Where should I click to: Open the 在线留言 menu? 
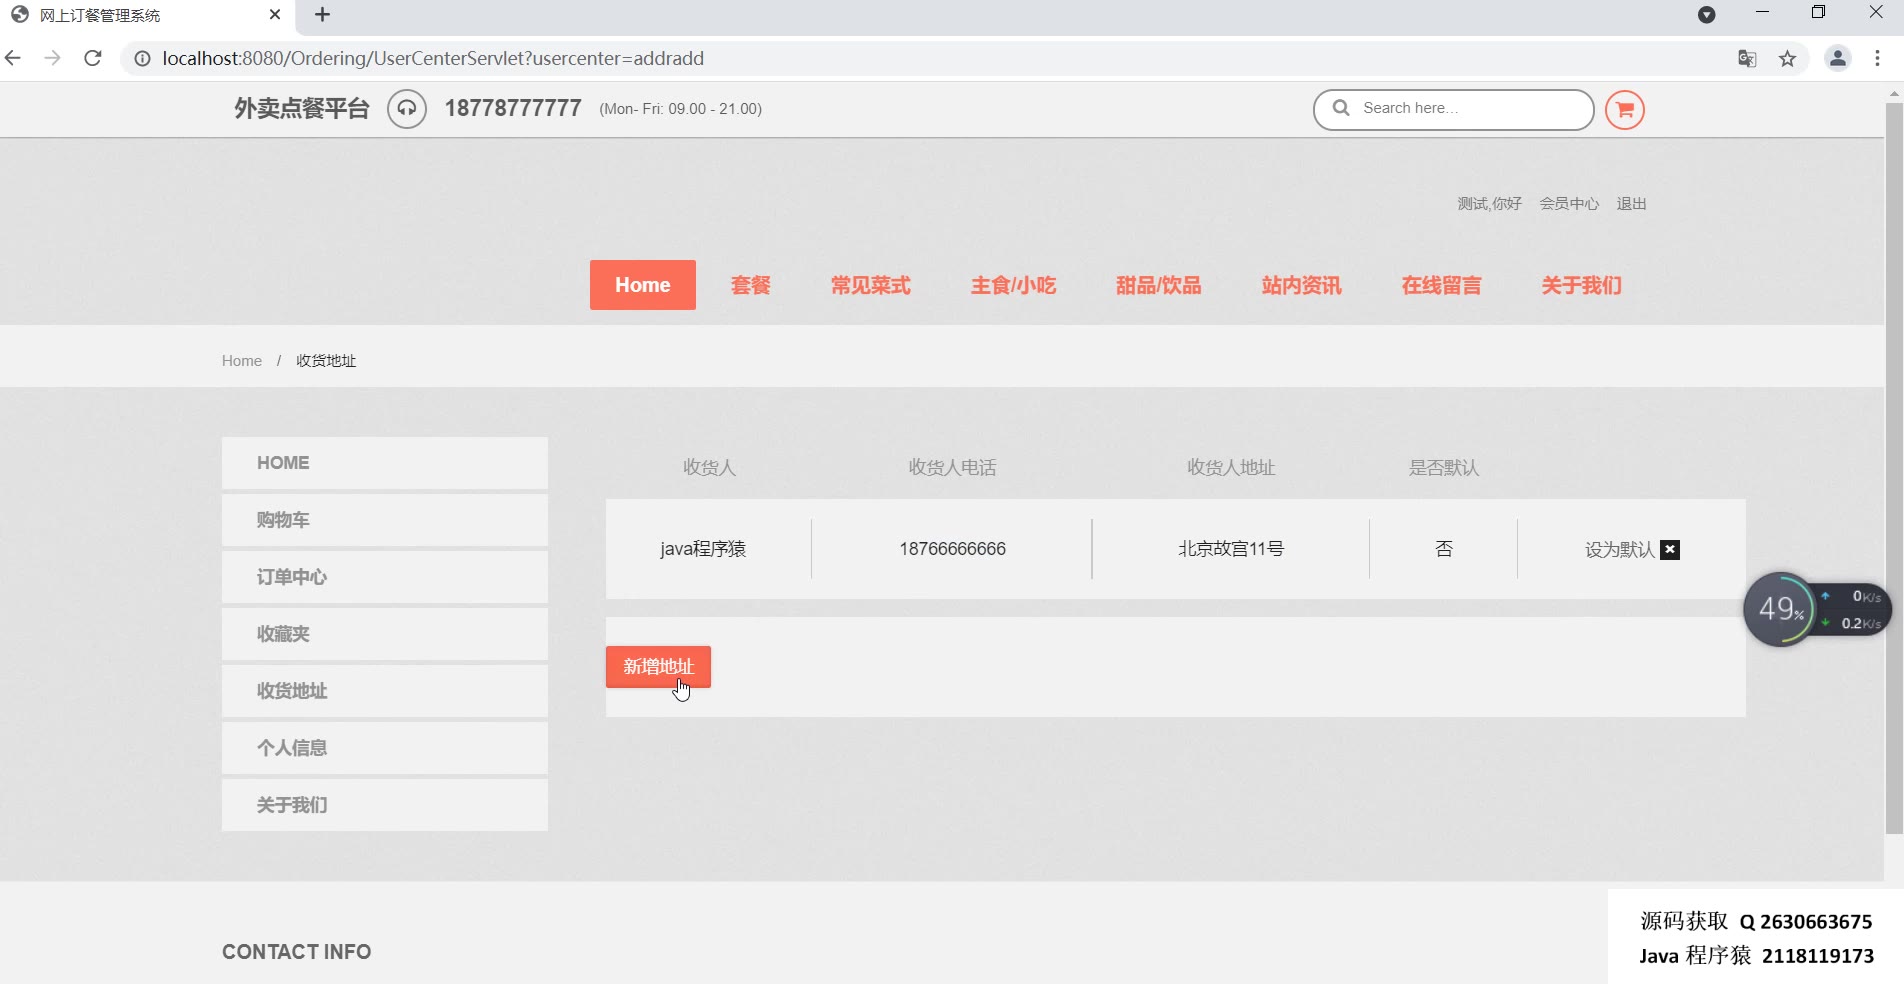[1441, 285]
